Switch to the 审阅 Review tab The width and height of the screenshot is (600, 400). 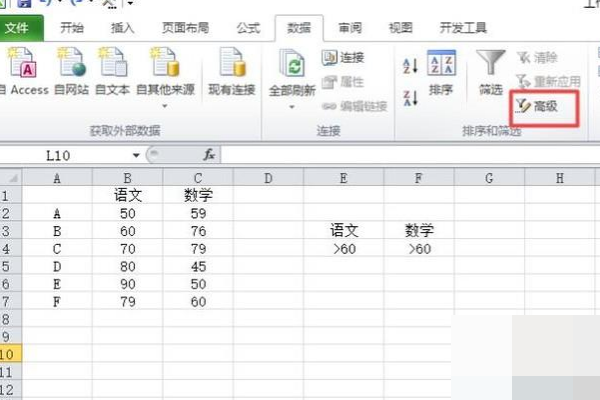point(350,28)
